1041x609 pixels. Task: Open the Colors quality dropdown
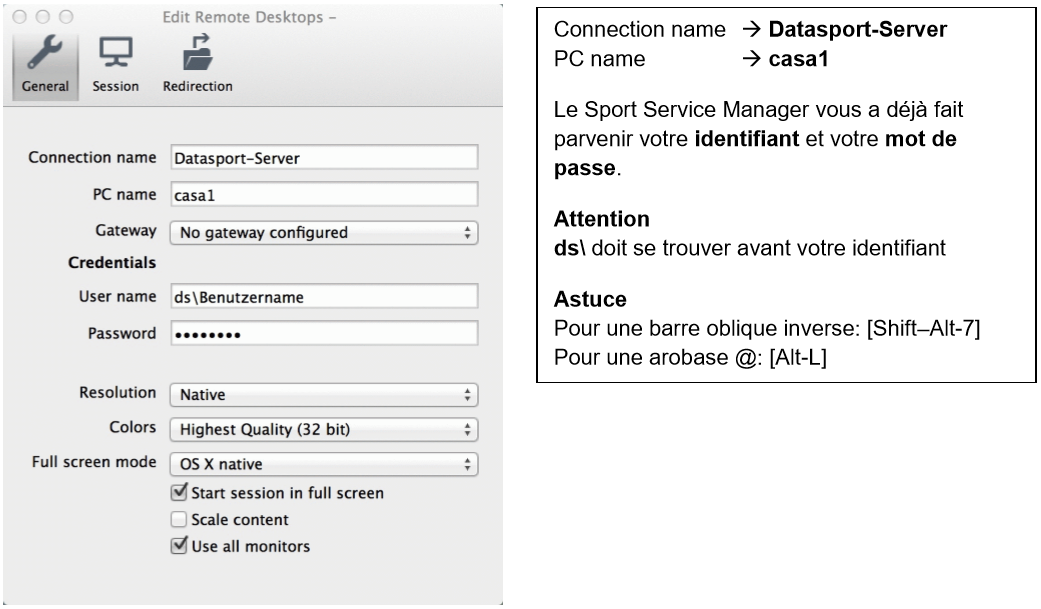pos(323,430)
